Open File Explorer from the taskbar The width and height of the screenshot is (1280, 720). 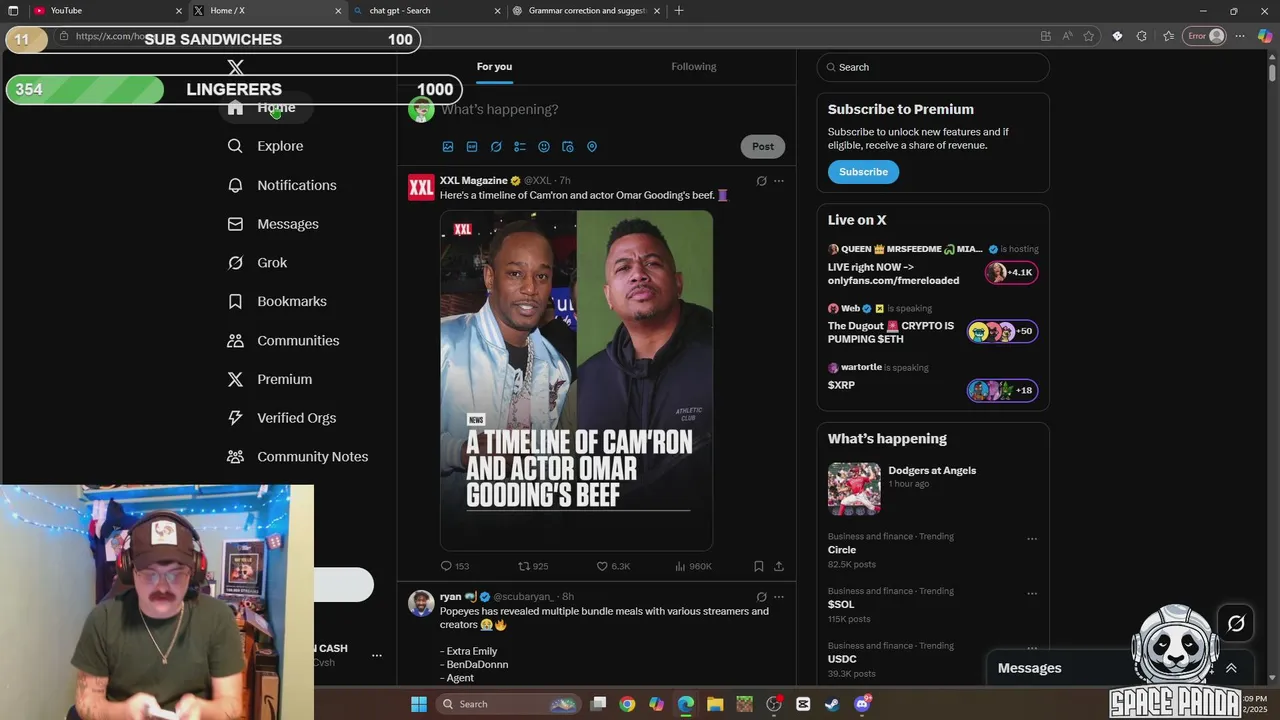(715, 704)
